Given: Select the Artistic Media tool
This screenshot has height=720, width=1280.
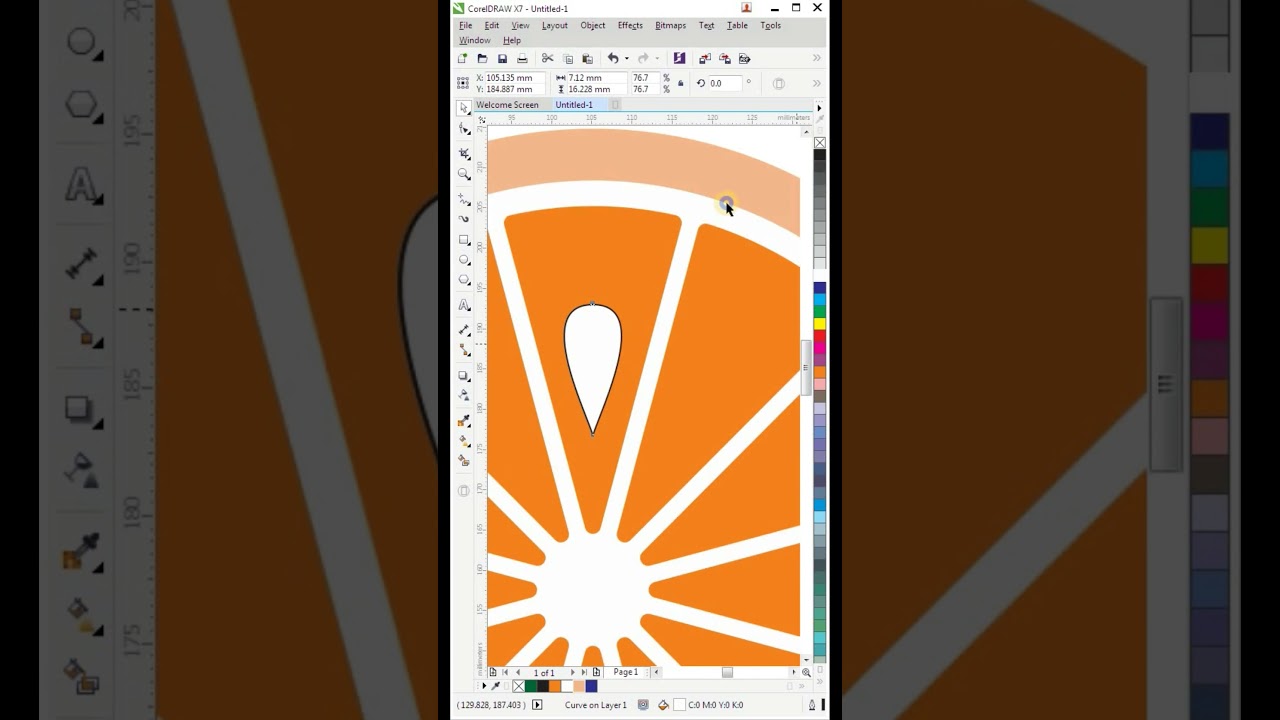Looking at the screenshot, I should point(464,218).
